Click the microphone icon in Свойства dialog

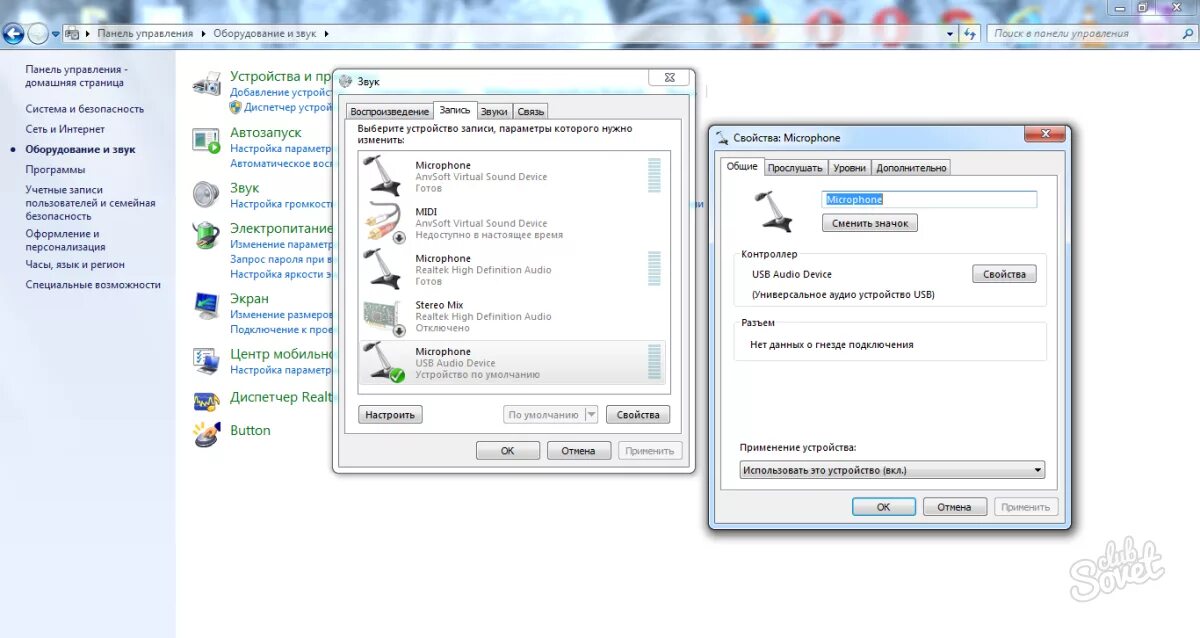[x=775, y=211]
